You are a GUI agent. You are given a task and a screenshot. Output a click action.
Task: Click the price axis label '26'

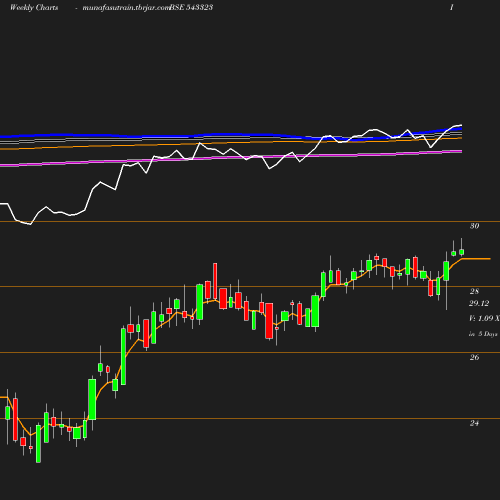(x=474, y=357)
